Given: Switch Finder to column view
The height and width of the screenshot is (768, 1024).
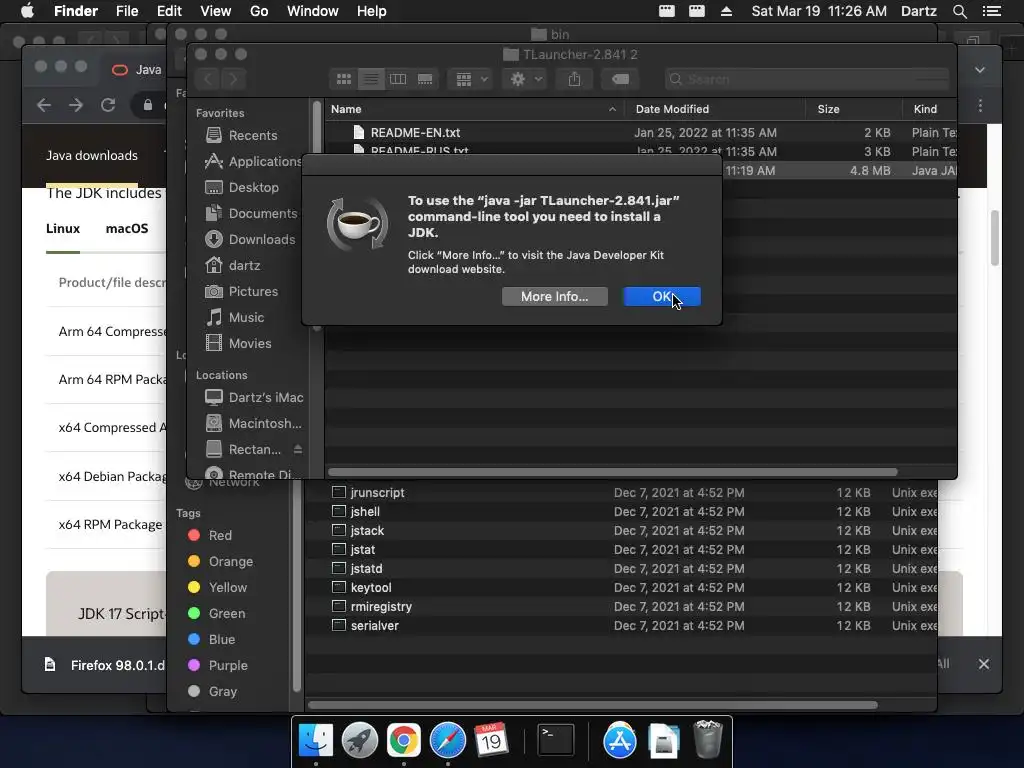Looking at the screenshot, I should (398, 79).
